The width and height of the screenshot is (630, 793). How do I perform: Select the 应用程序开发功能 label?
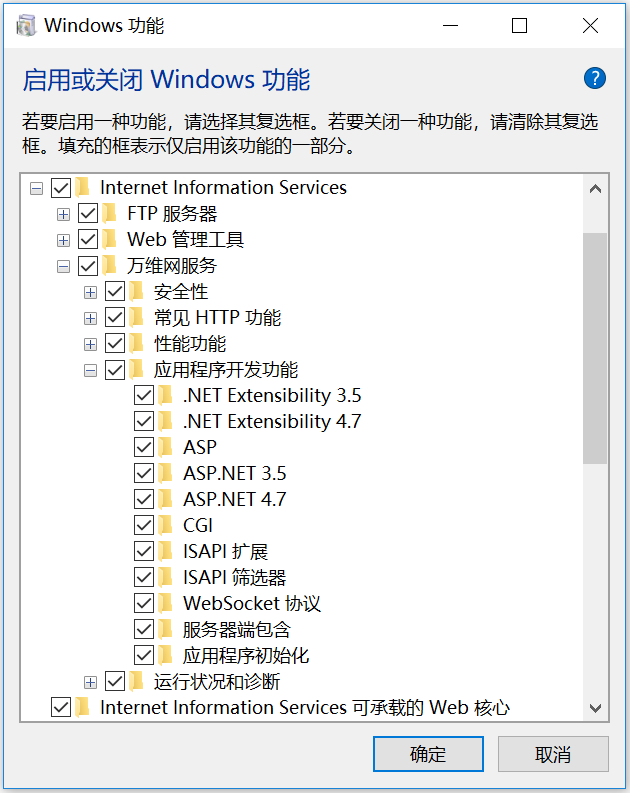226,370
